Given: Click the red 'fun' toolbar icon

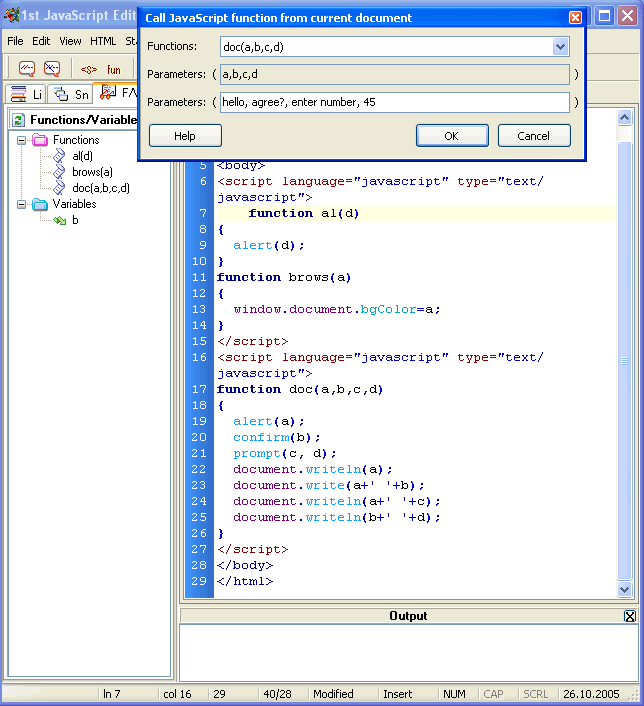Looking at the screenshot, I should point(114,70).
